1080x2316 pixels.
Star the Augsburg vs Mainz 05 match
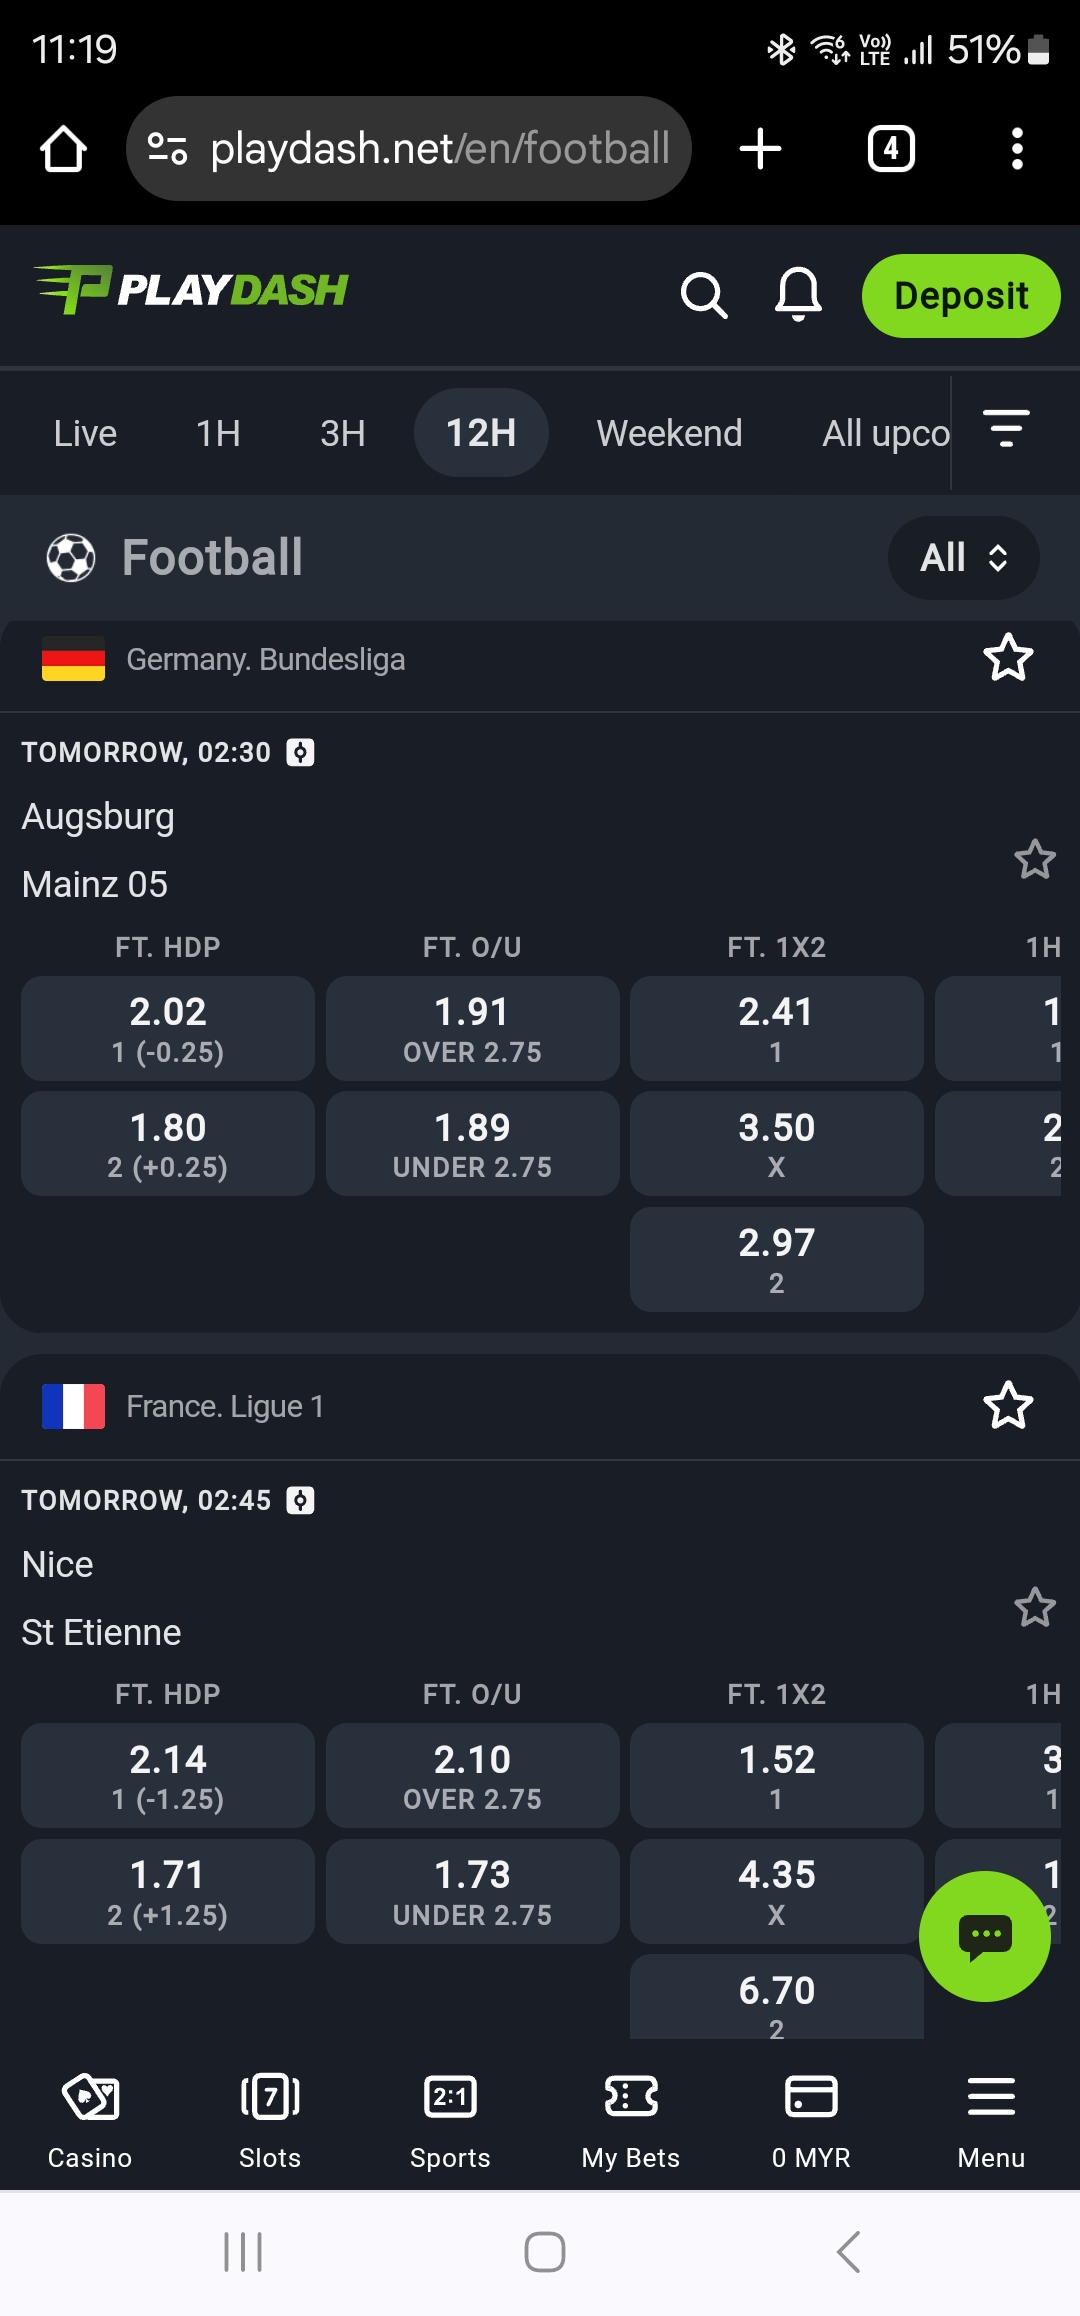[x=1035, y=859]
